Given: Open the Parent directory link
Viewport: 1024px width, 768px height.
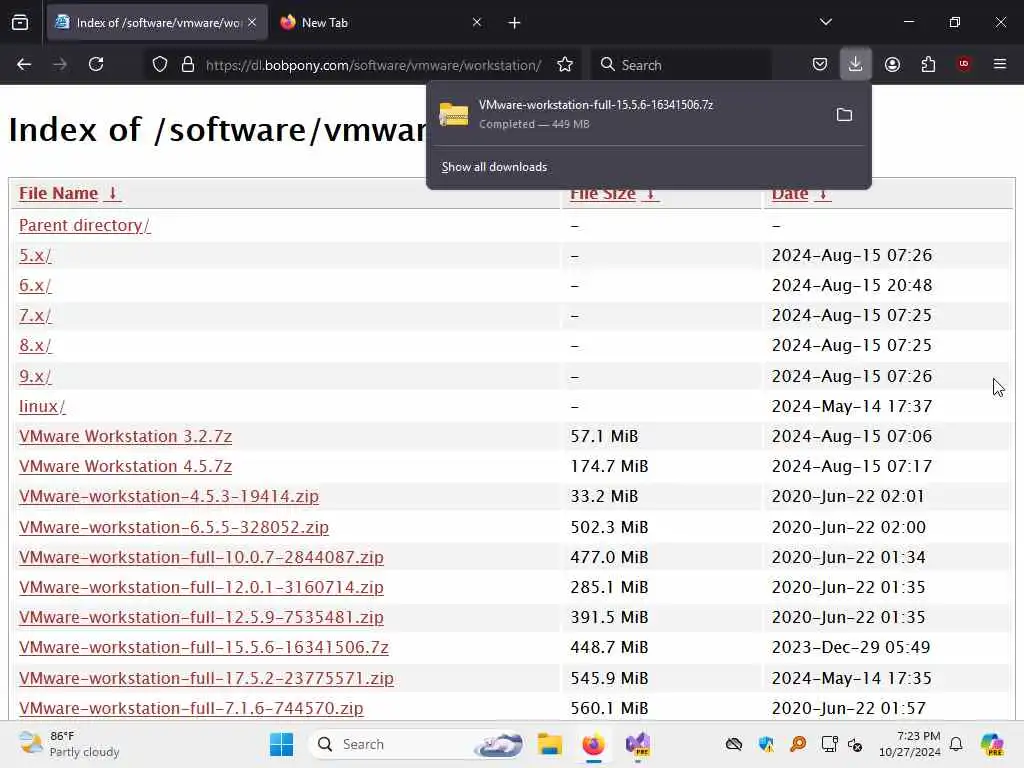Looking at the screenshot, I should [x=84, y=225].
